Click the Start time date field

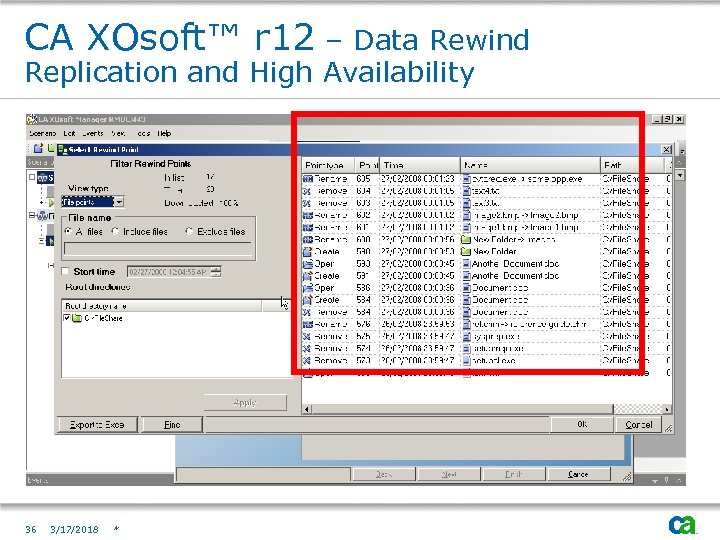click(169, 271)
